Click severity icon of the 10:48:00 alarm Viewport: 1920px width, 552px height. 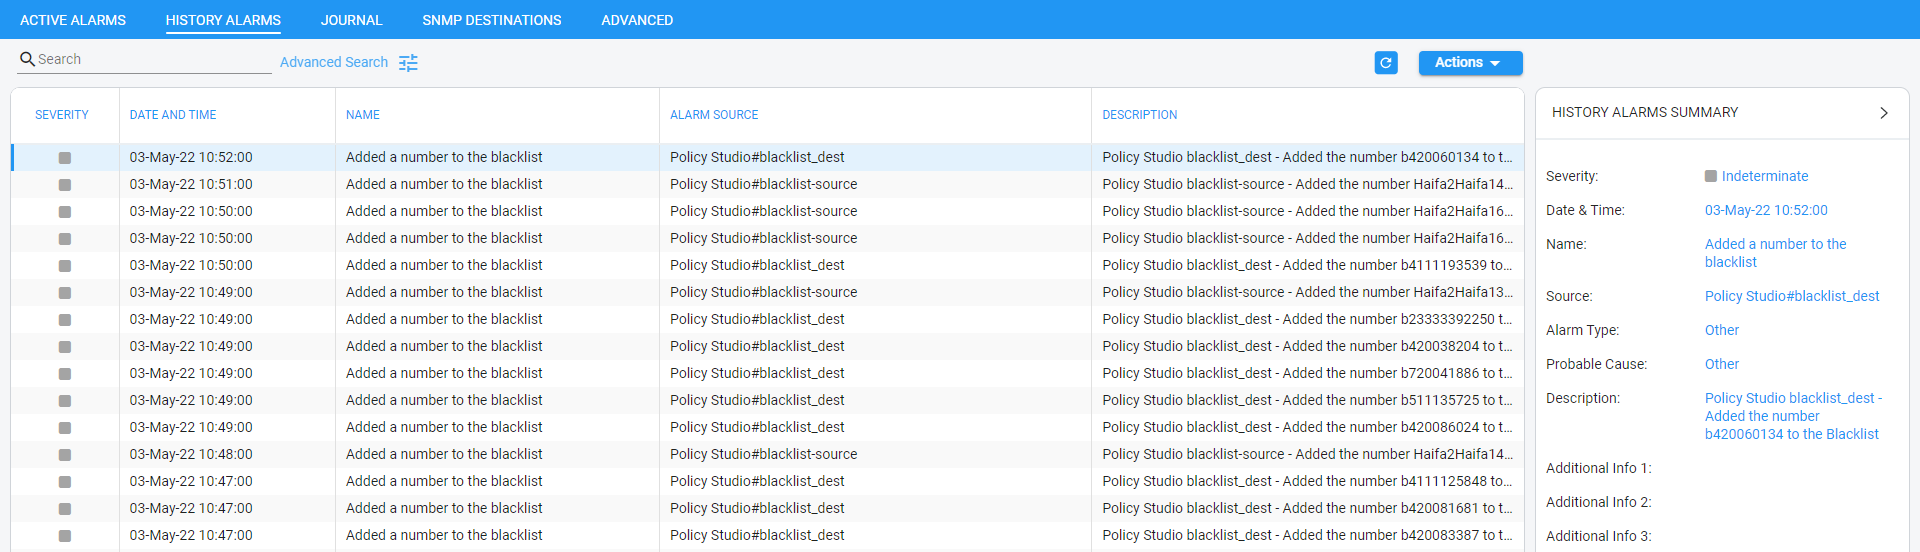[x=65, y=455]
